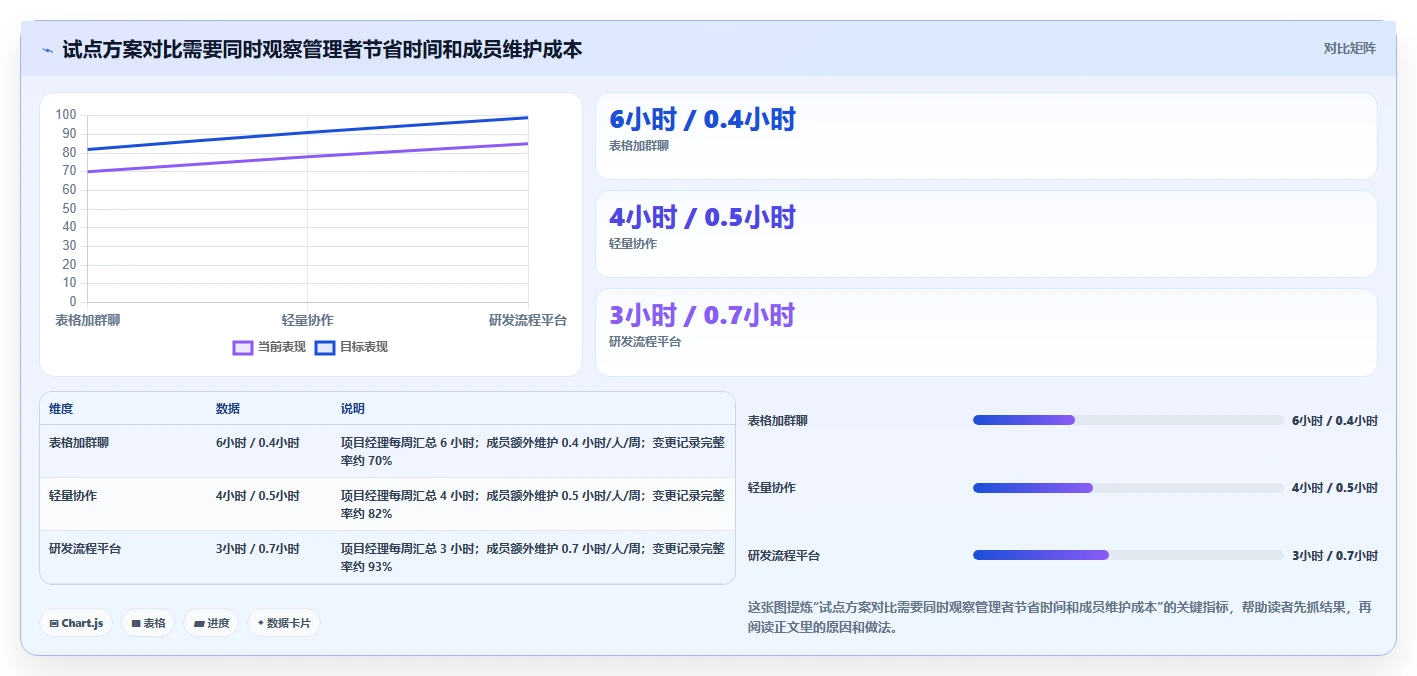Click the 数据卡片 tag chip
Viewport: 1417px width, 676px height.
284,623
